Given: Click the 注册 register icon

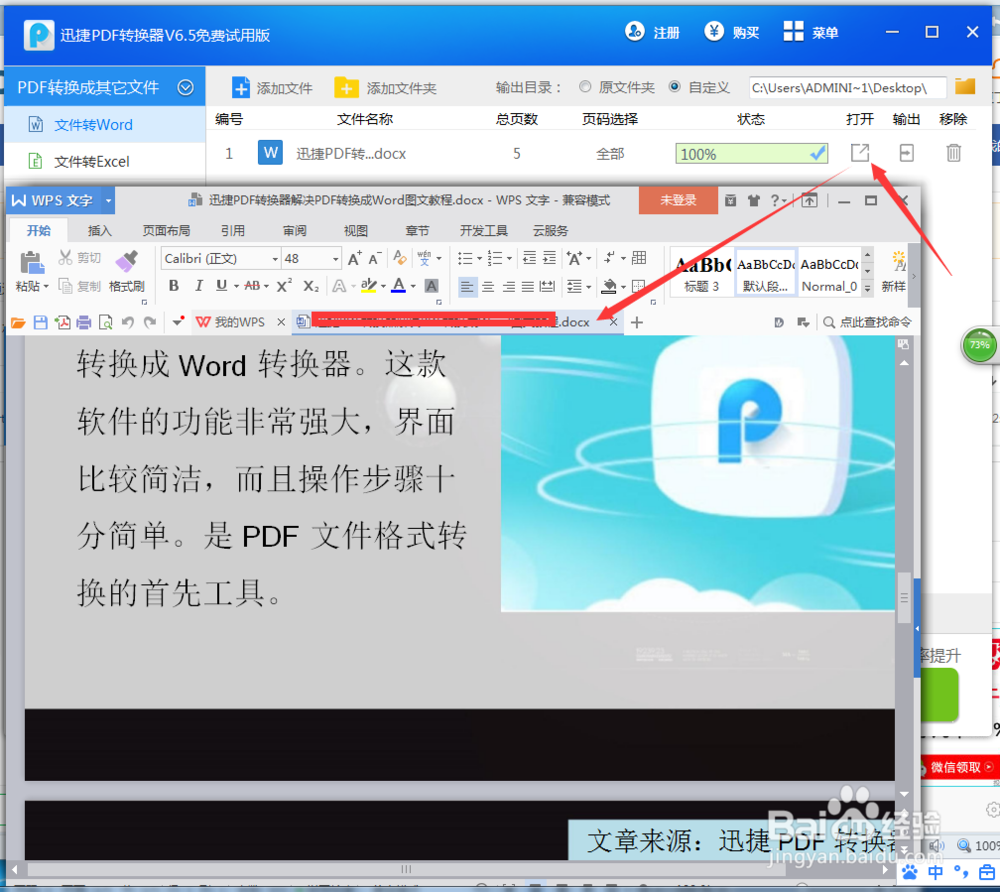Looking at the screenshot, I should point(635,31).
